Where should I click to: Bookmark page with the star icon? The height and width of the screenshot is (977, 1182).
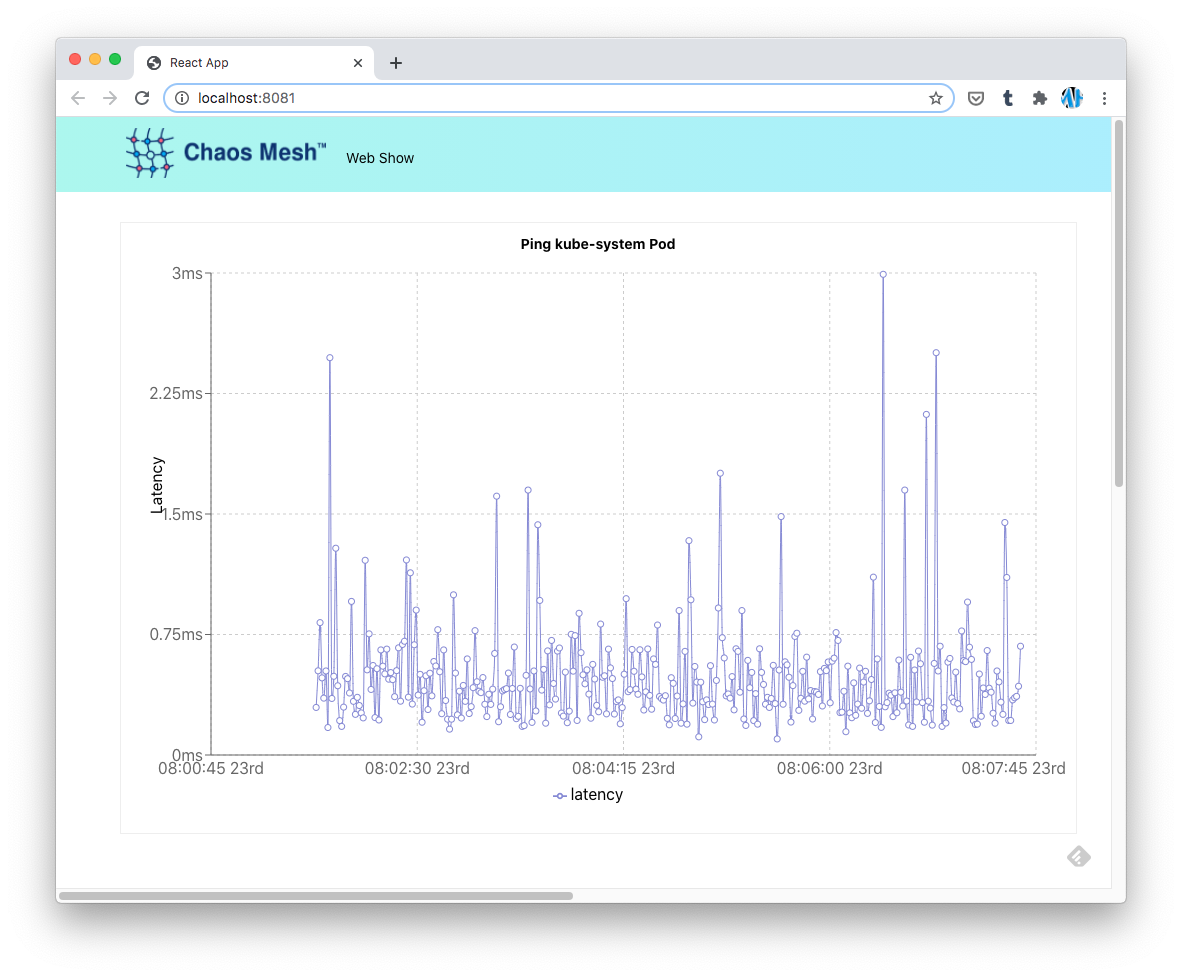click(x=935, y=98)
